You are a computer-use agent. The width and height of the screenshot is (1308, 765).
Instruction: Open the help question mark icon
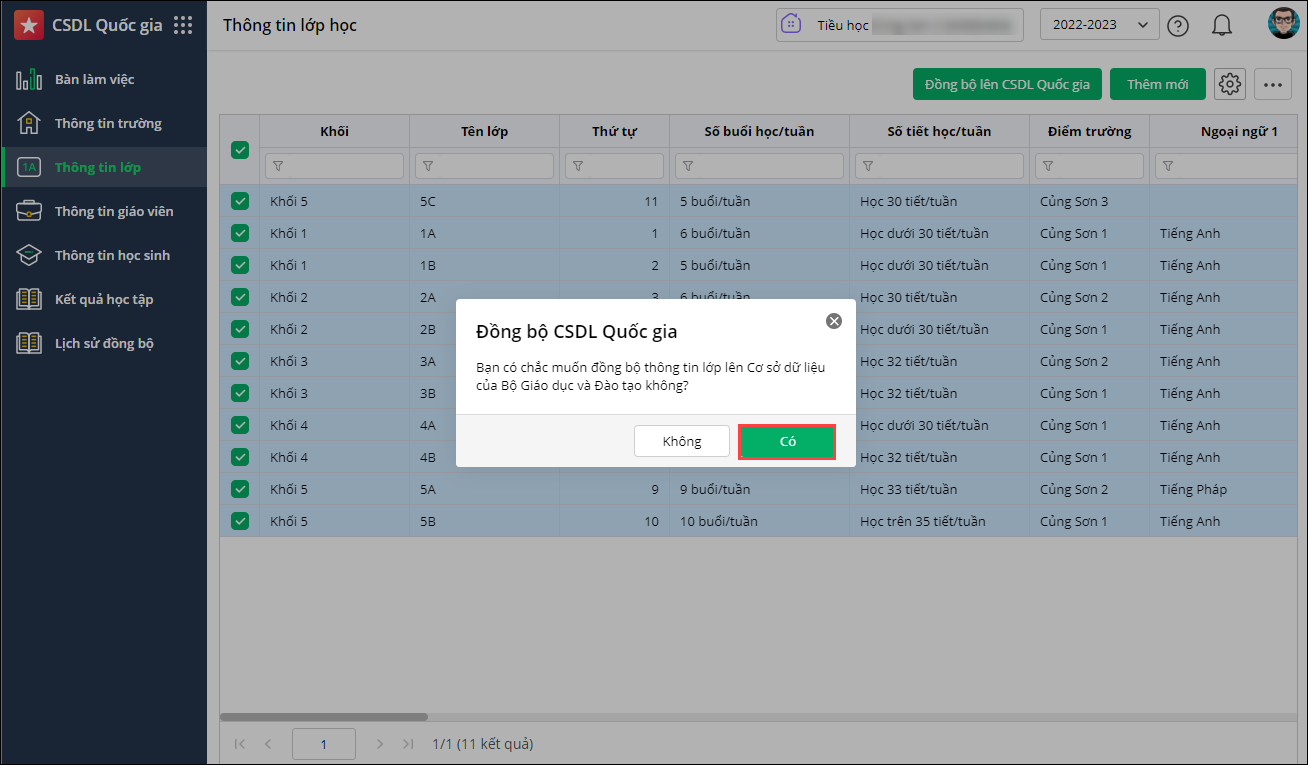(x=1178, y=26)
